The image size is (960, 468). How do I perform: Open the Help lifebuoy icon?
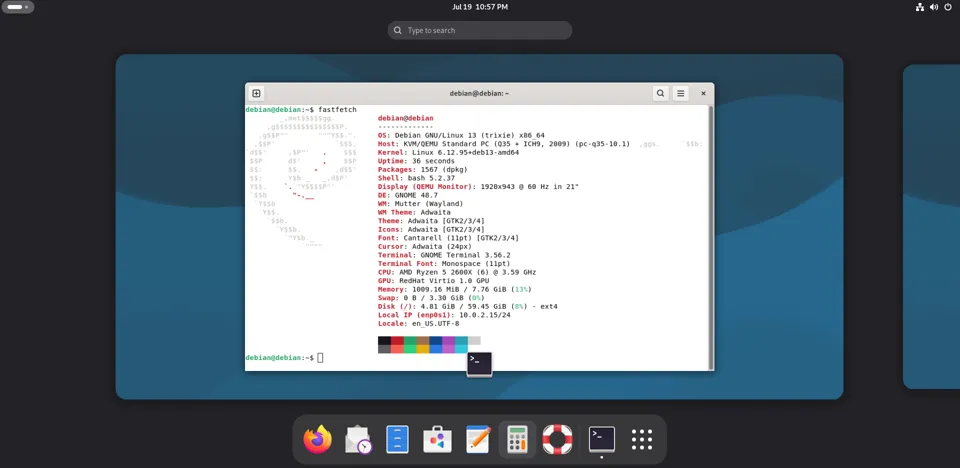[557, 439]
